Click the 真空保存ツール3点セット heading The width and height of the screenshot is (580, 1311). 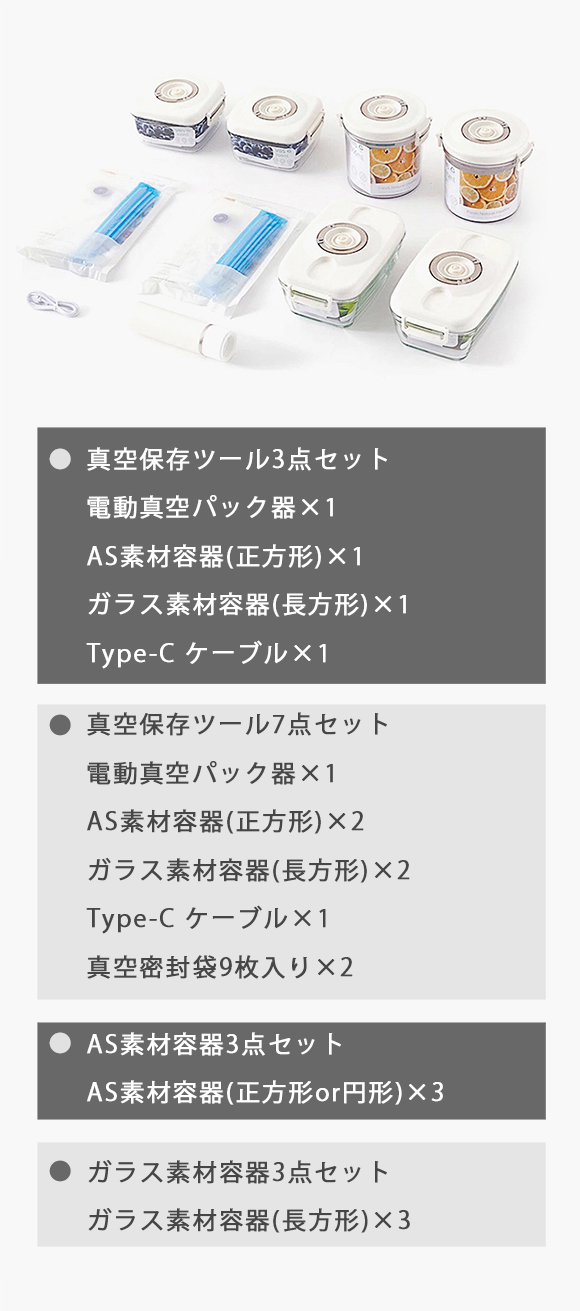click(x=238, y=459)
